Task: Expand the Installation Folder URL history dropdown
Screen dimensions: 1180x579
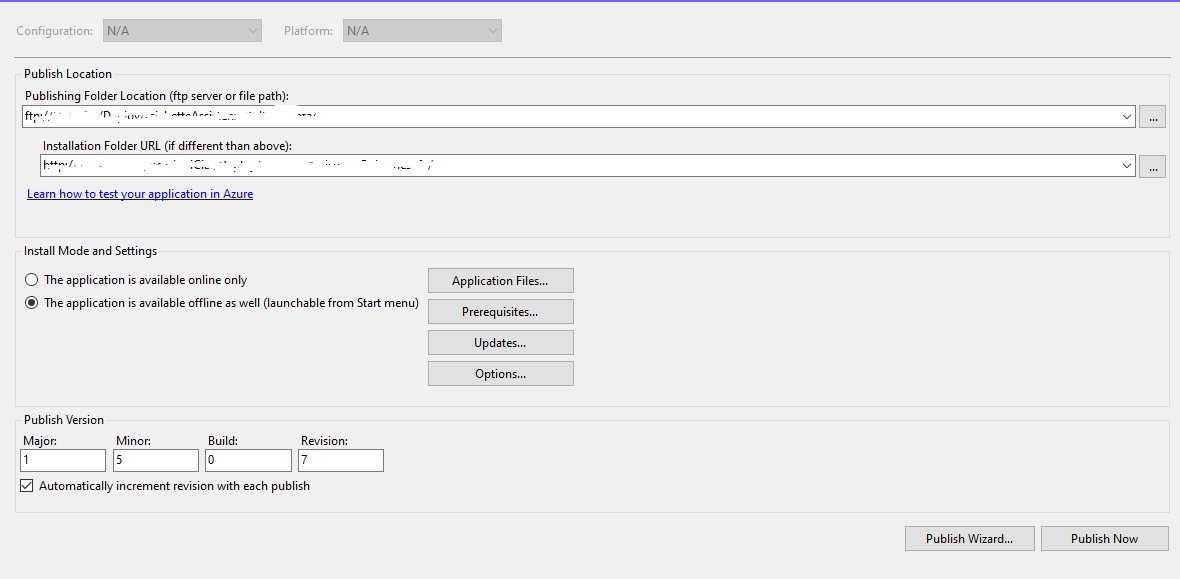Action: click(1127, 166)
